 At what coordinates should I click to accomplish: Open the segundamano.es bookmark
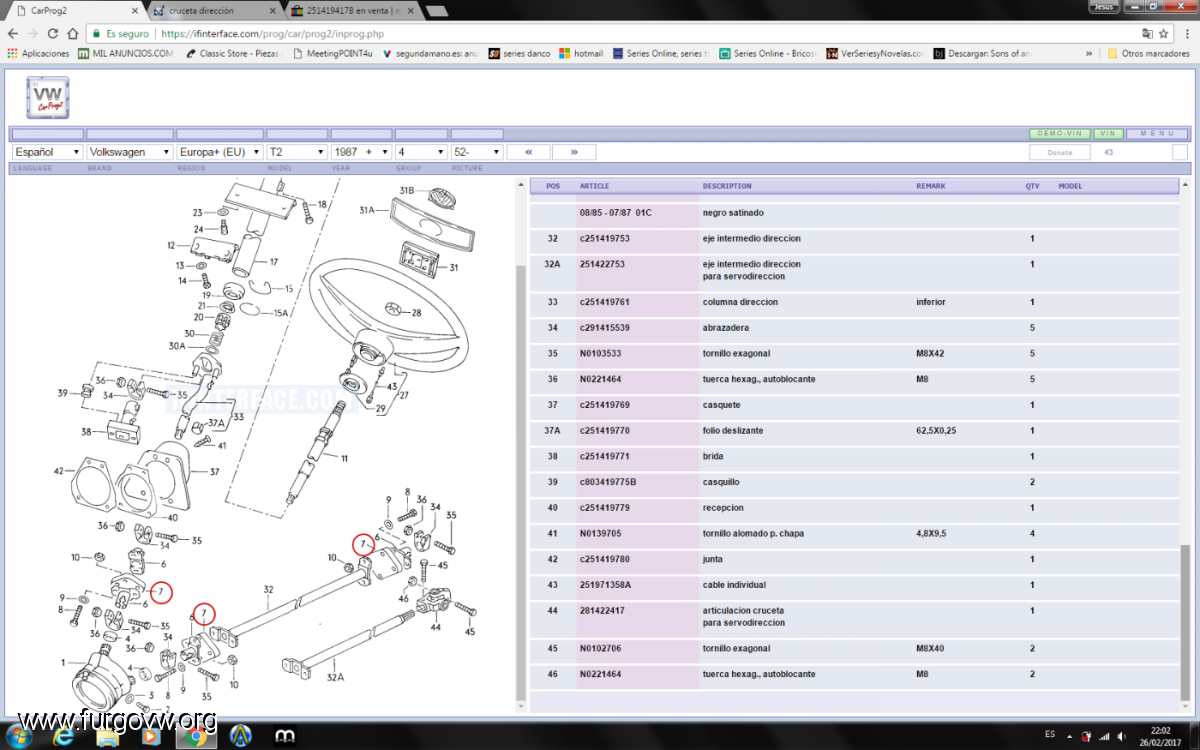click(x=430, y=53)
